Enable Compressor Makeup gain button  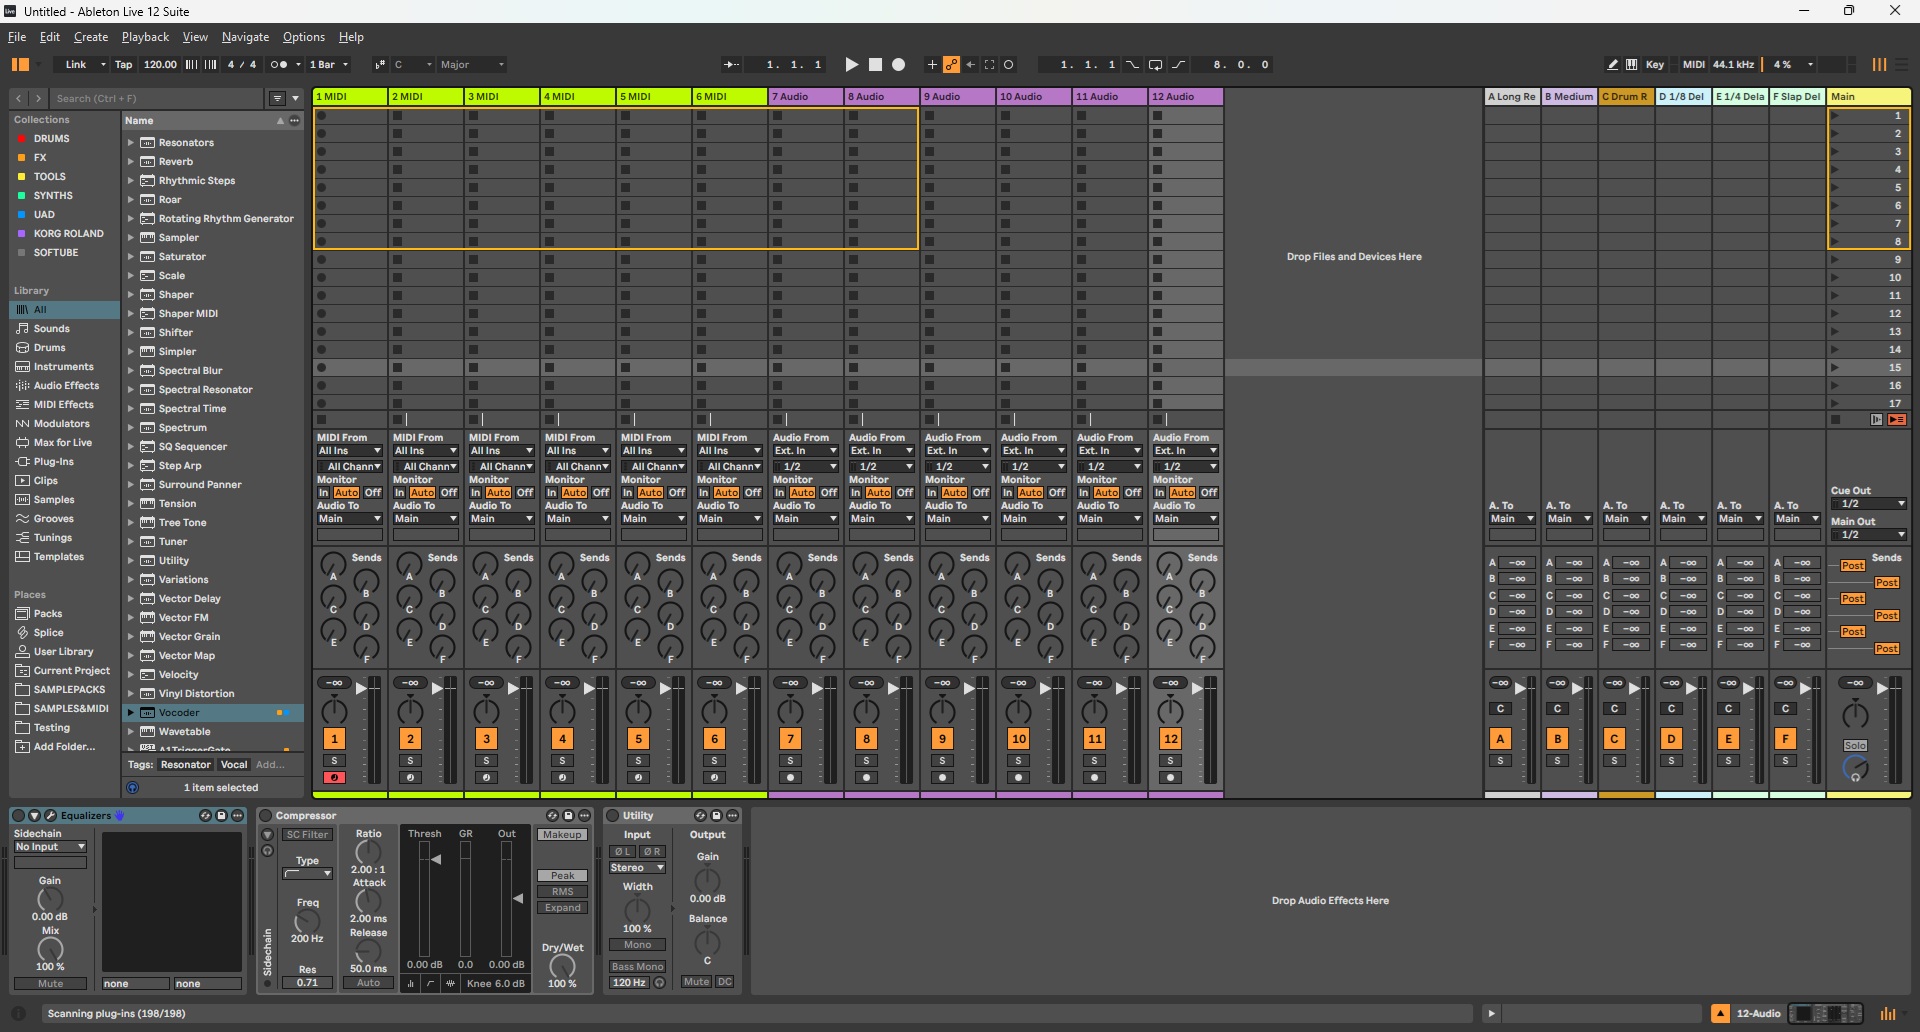coord(562,834)
